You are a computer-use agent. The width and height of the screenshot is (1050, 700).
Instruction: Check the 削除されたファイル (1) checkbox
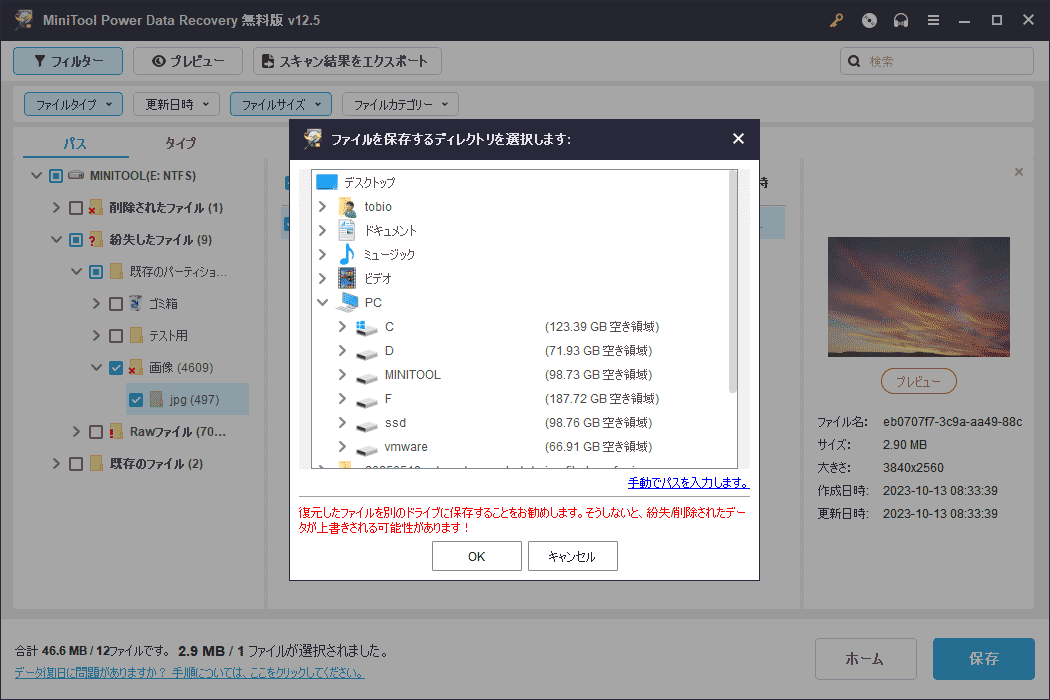[x=76, y=208]
